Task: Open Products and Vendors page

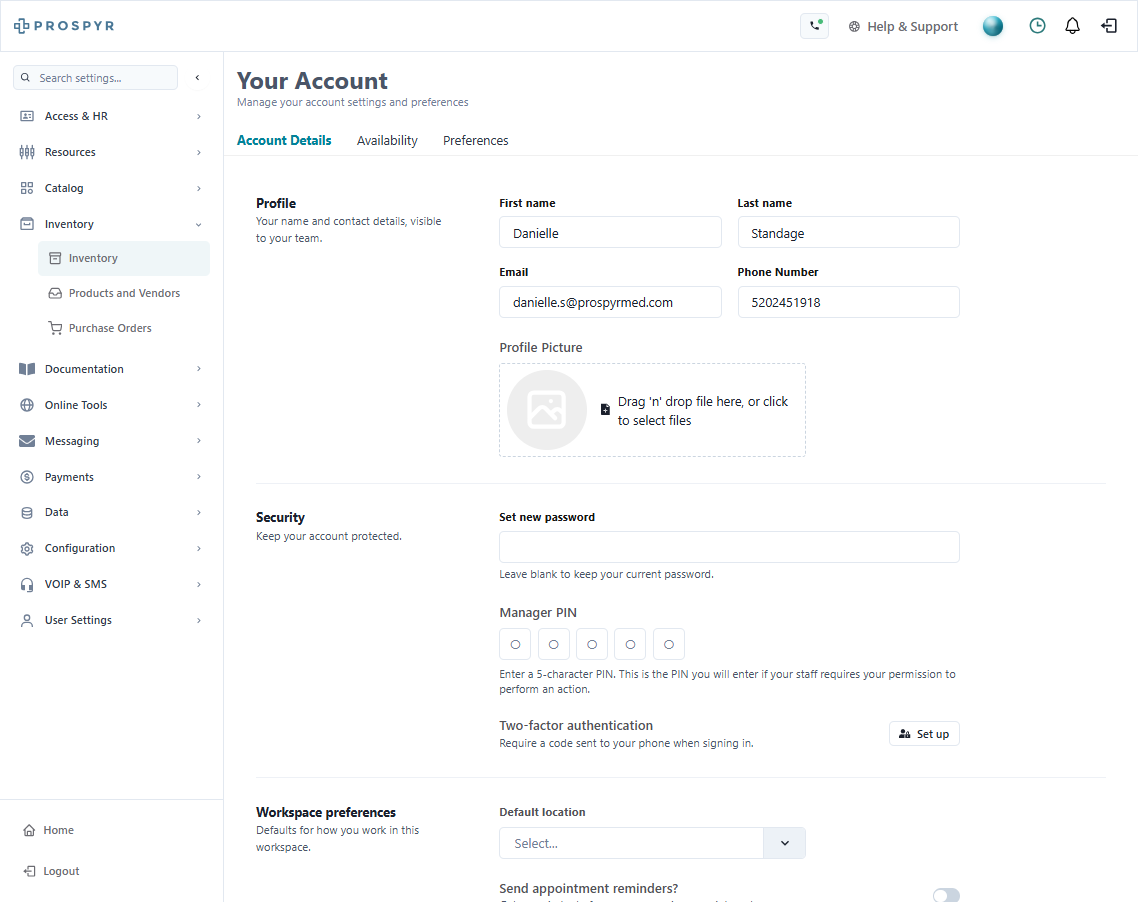Action: (123, 293)
